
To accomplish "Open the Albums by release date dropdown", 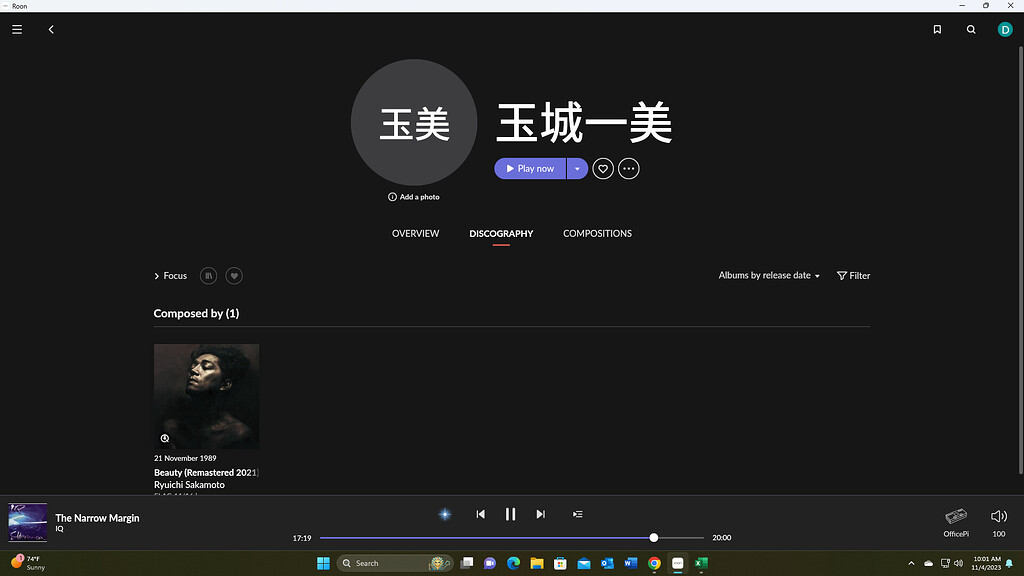I will (768, 275).
